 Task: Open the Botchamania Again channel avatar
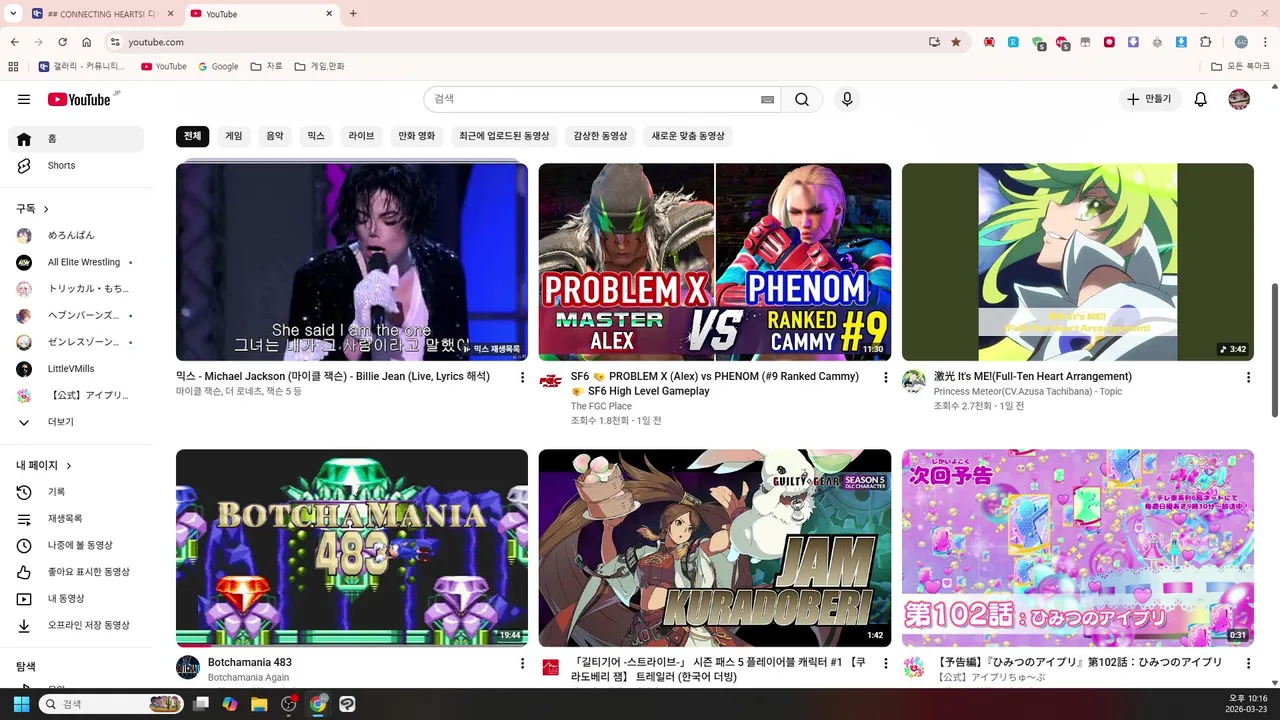point(188,667)
